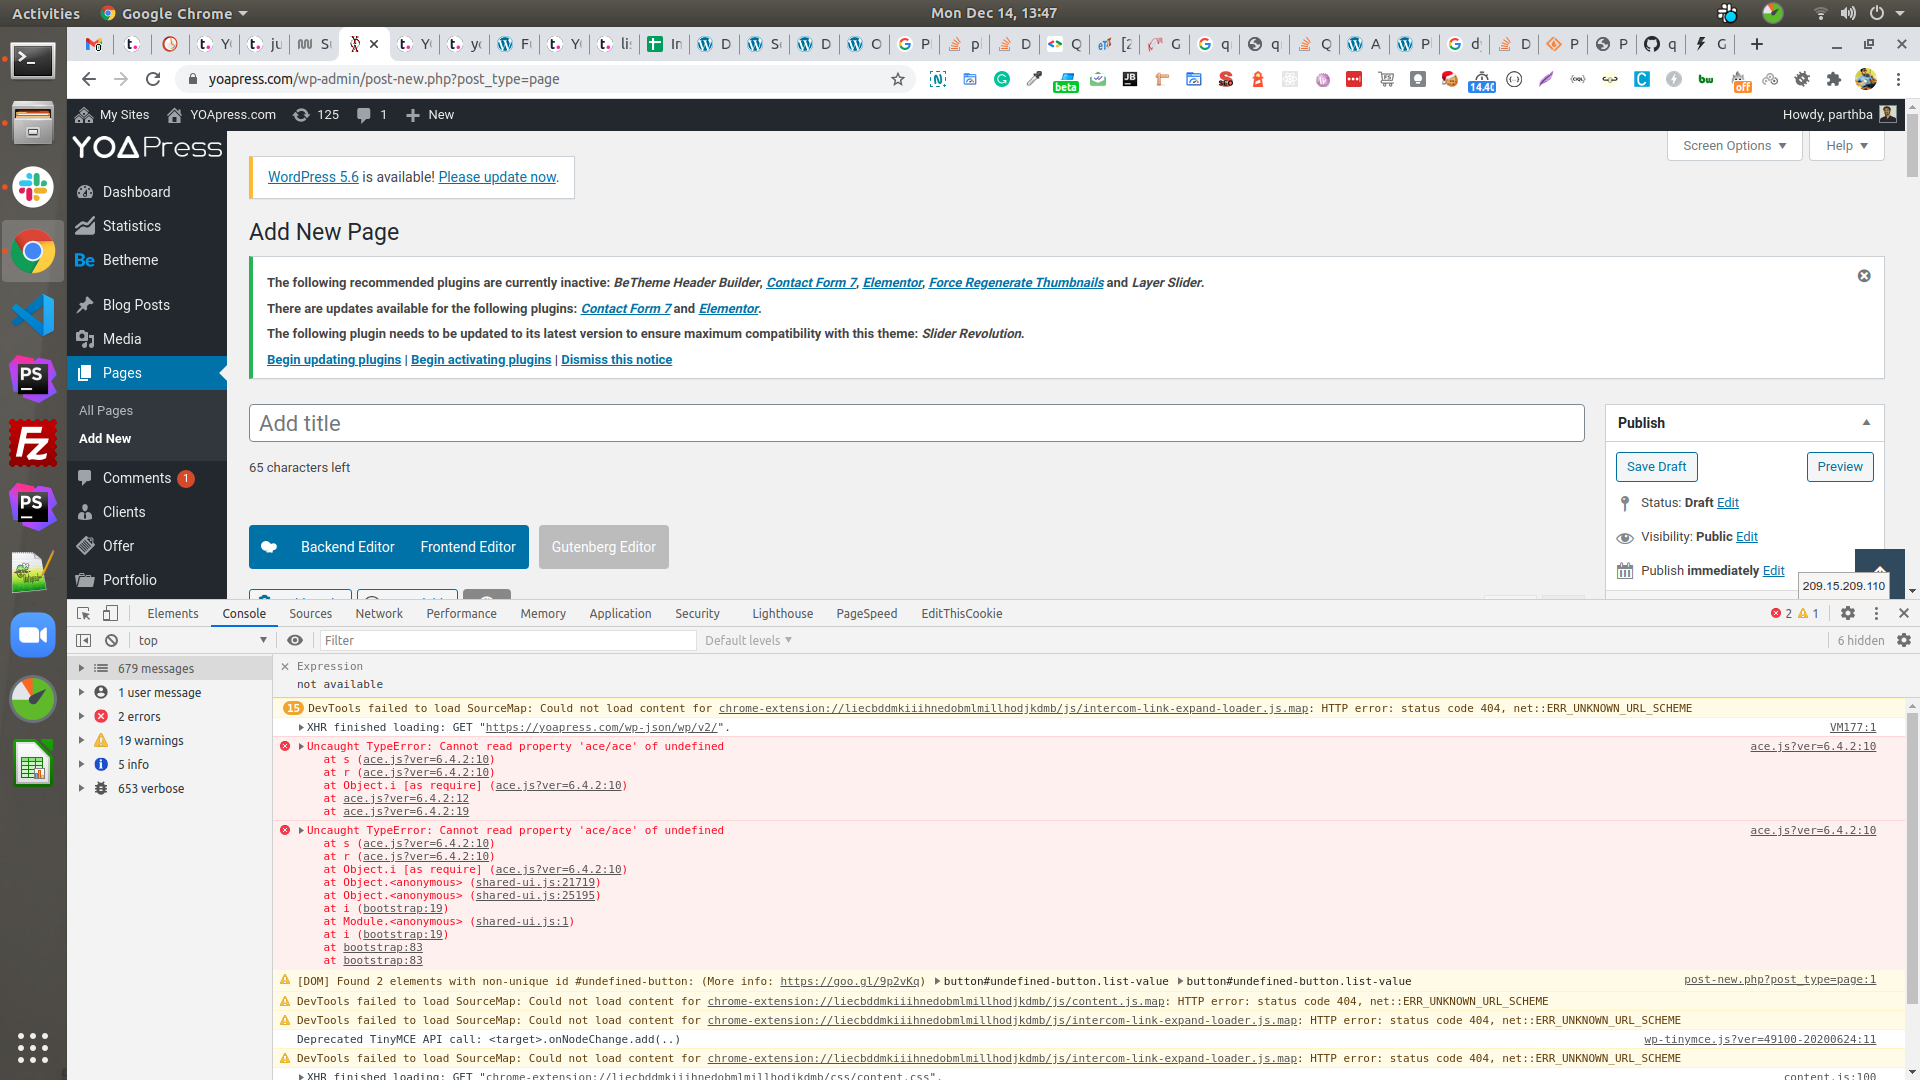Open Default levels log filter dropdown
Image resolution: width=1920 pixels, height=1080 pixels.
pyautogui.click(x=748, y=640)
